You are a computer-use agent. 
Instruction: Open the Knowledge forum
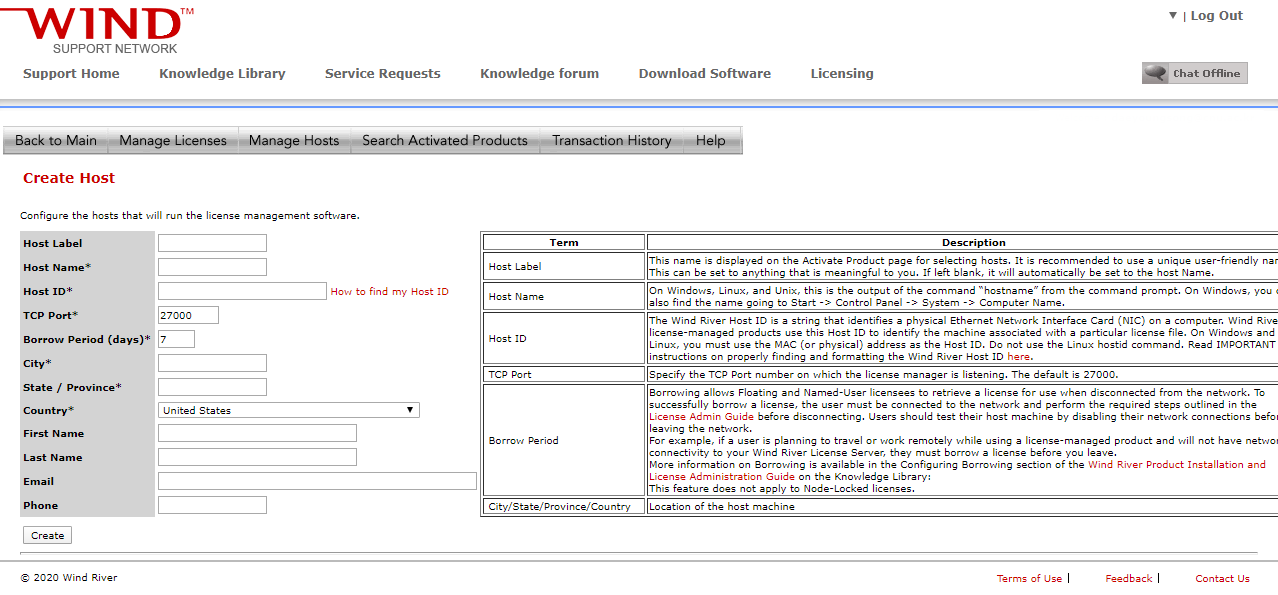click(539, 73)
